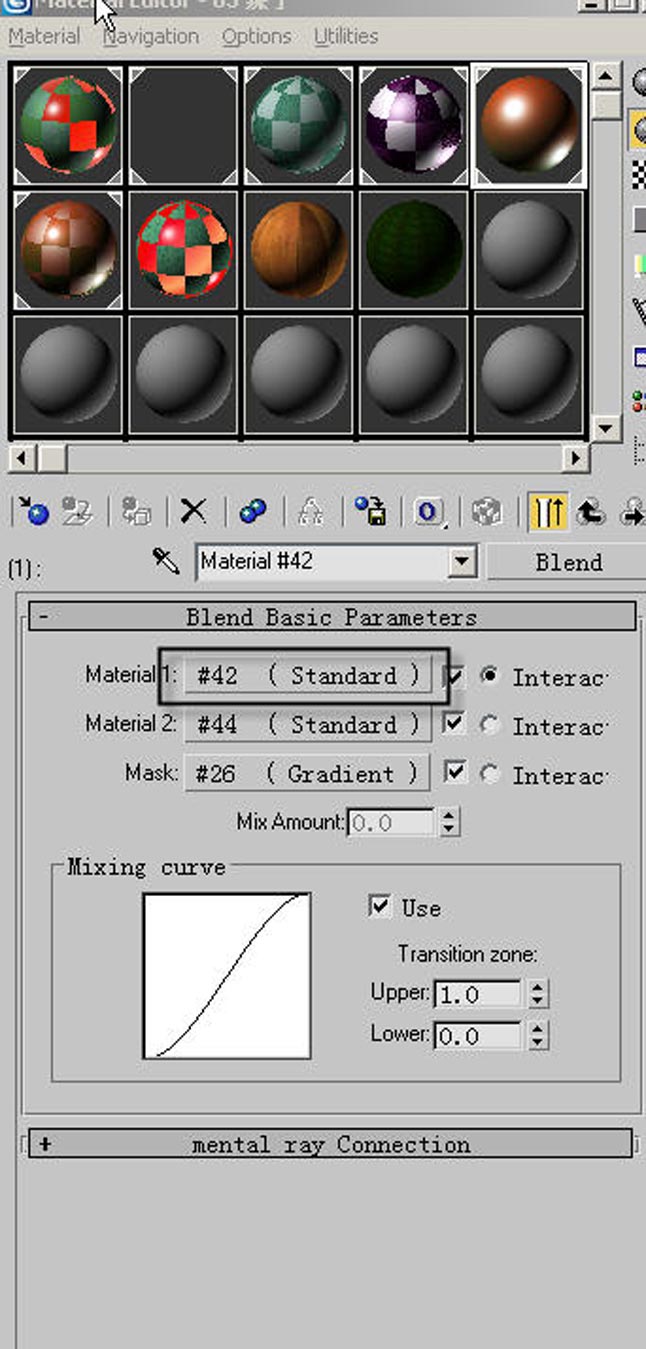Select Interactive radio for Material 2
This screenshot has width=646, height=1349.
(x=489, y=725)
